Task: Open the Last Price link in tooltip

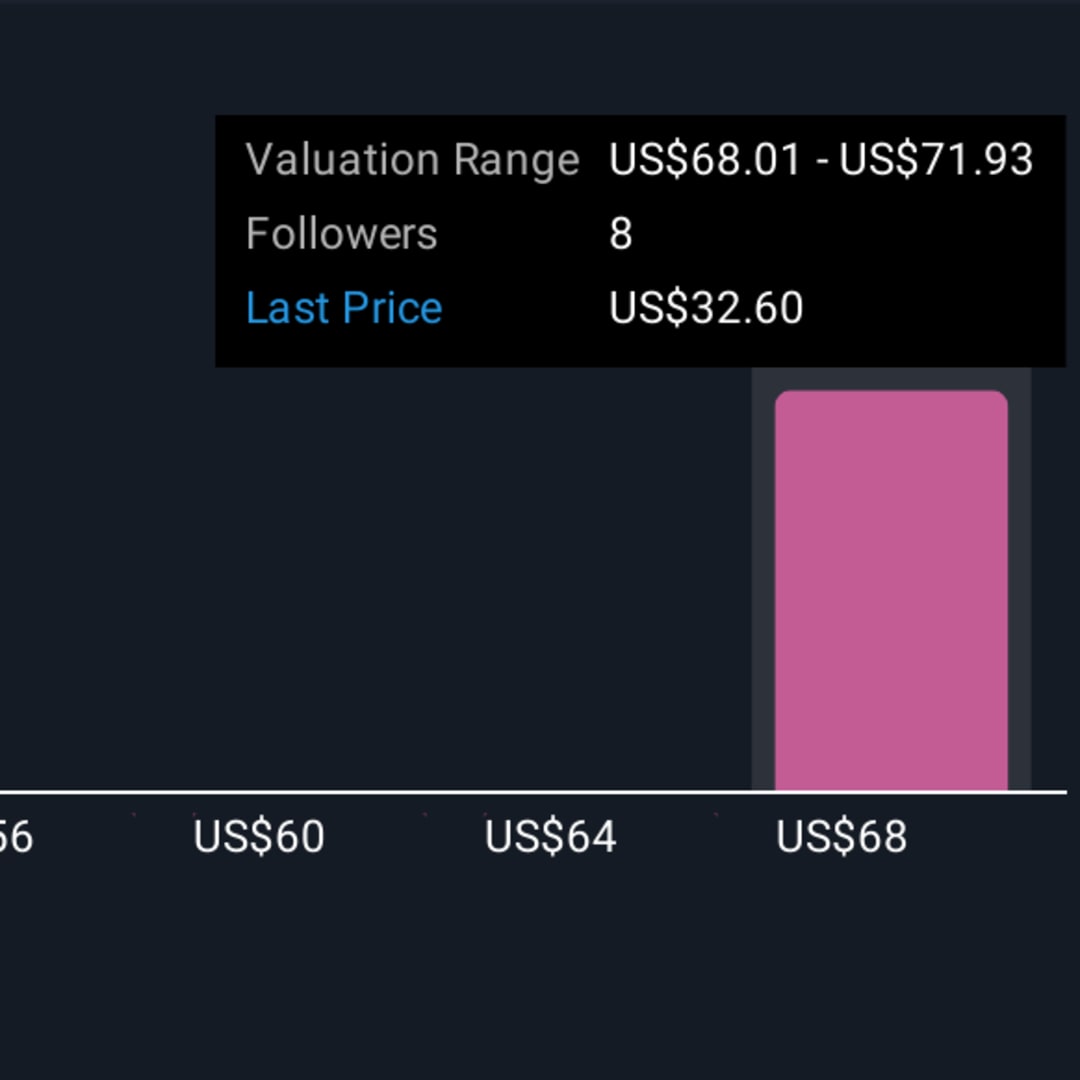Action: [x=344, y=307]
